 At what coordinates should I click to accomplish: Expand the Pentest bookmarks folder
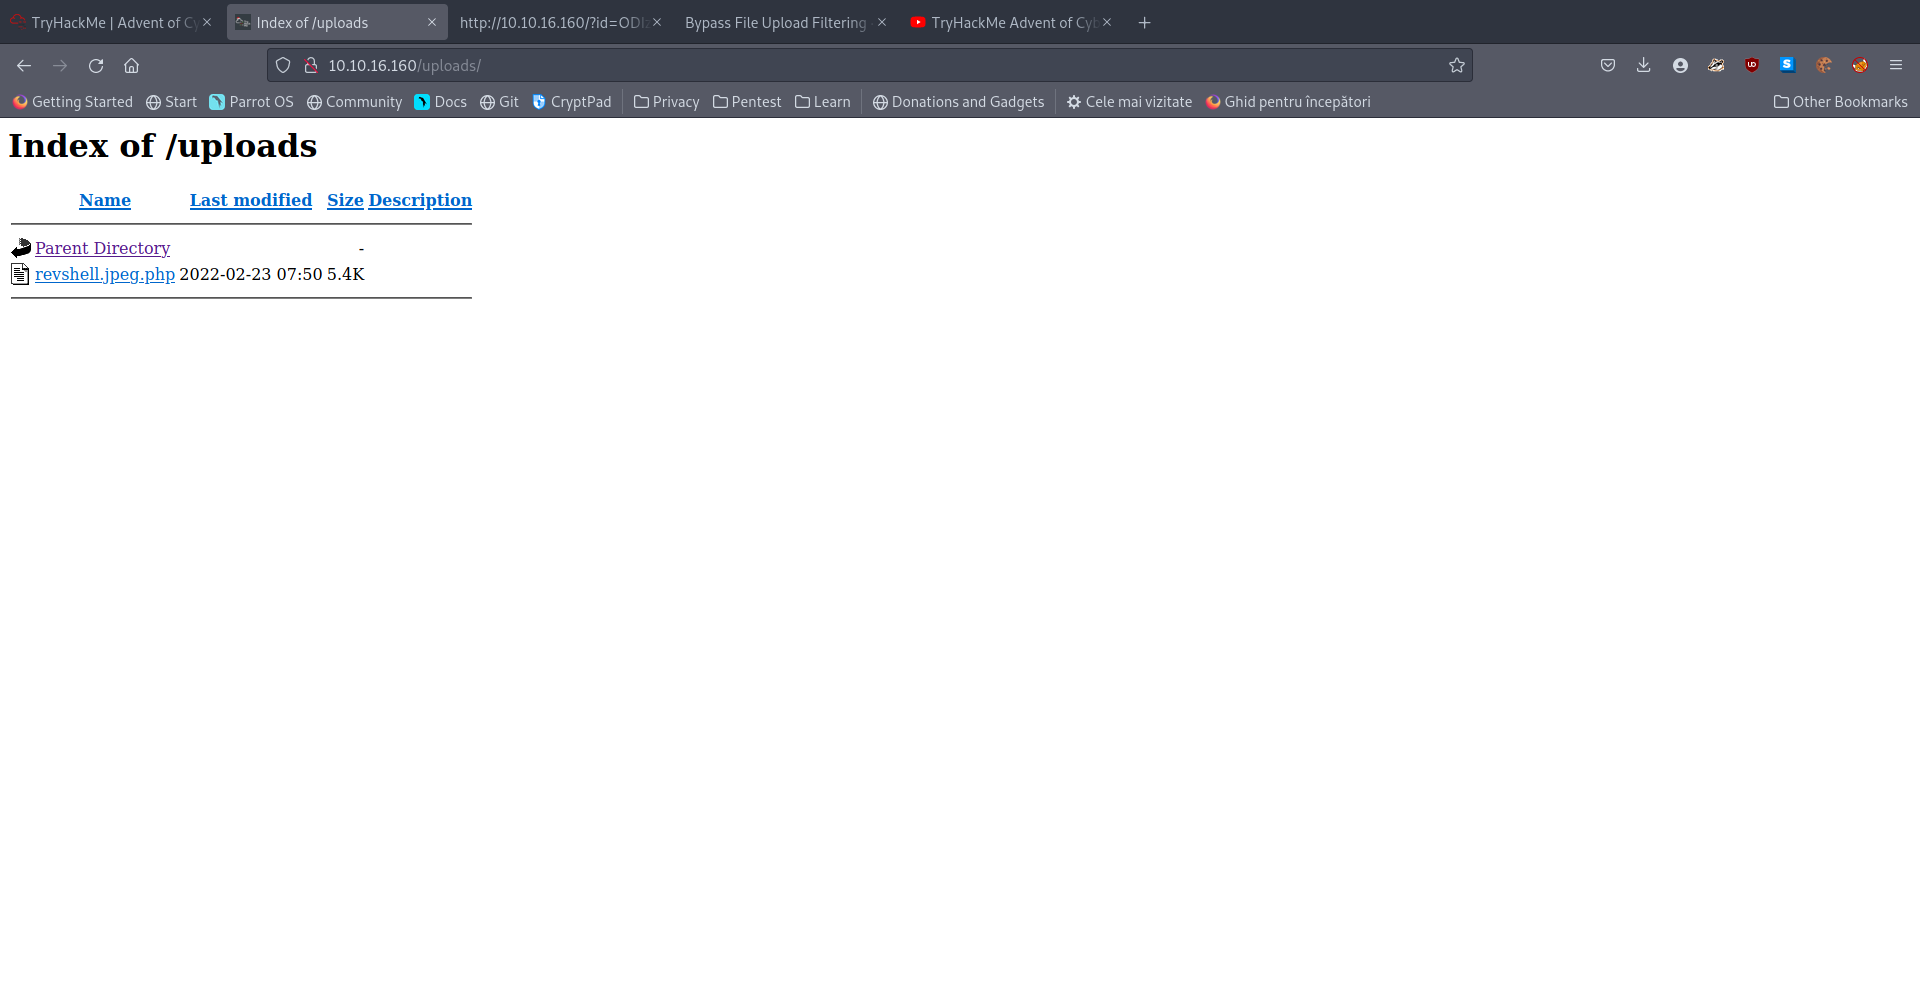pos(746,102)
